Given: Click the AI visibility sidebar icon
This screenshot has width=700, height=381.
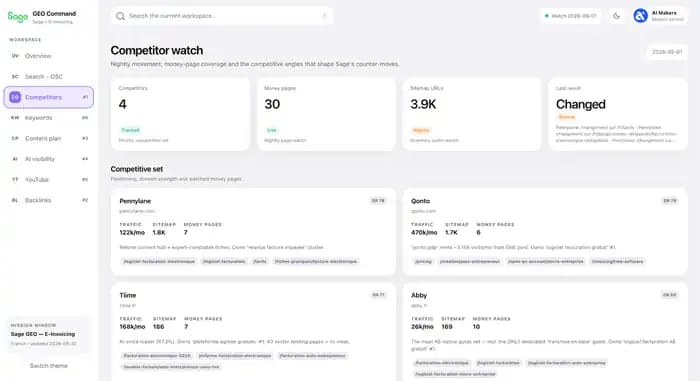Looking at the screenshot, I should point(15,159).
